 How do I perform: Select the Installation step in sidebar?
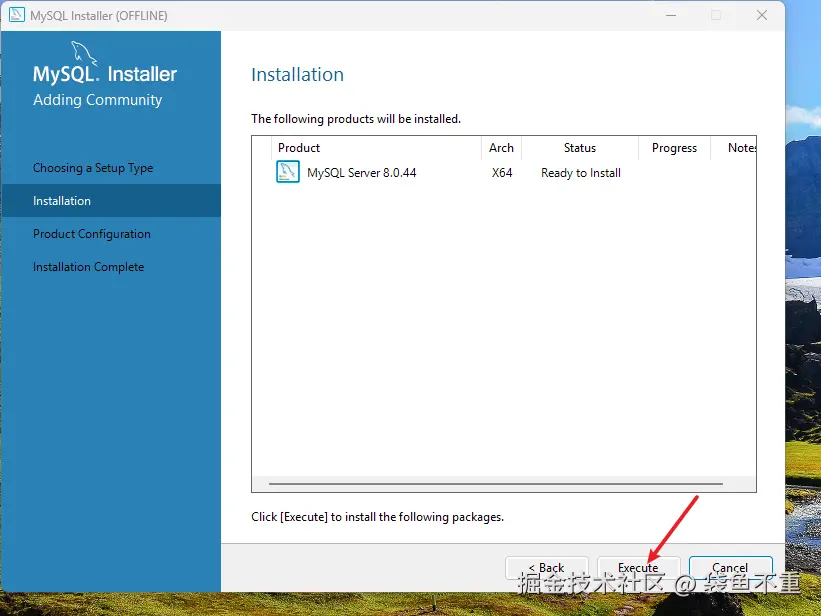(x=110, y=201)
